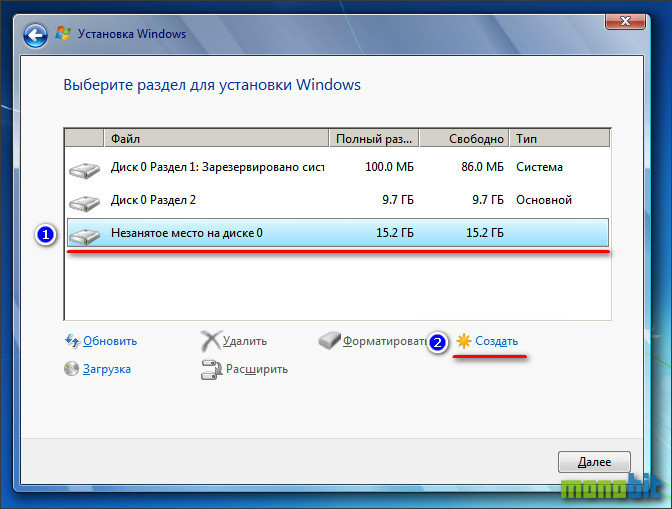Click the 86.0 МБ free space cell
Image resolution: width=672 pixels, height=509 pixels.
point(482,167)
